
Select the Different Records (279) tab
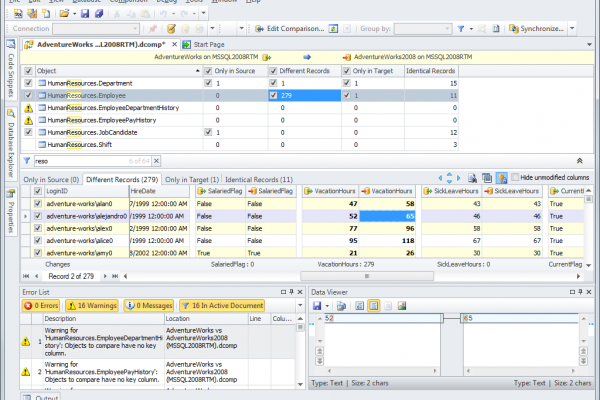click(x=122, y=180)
